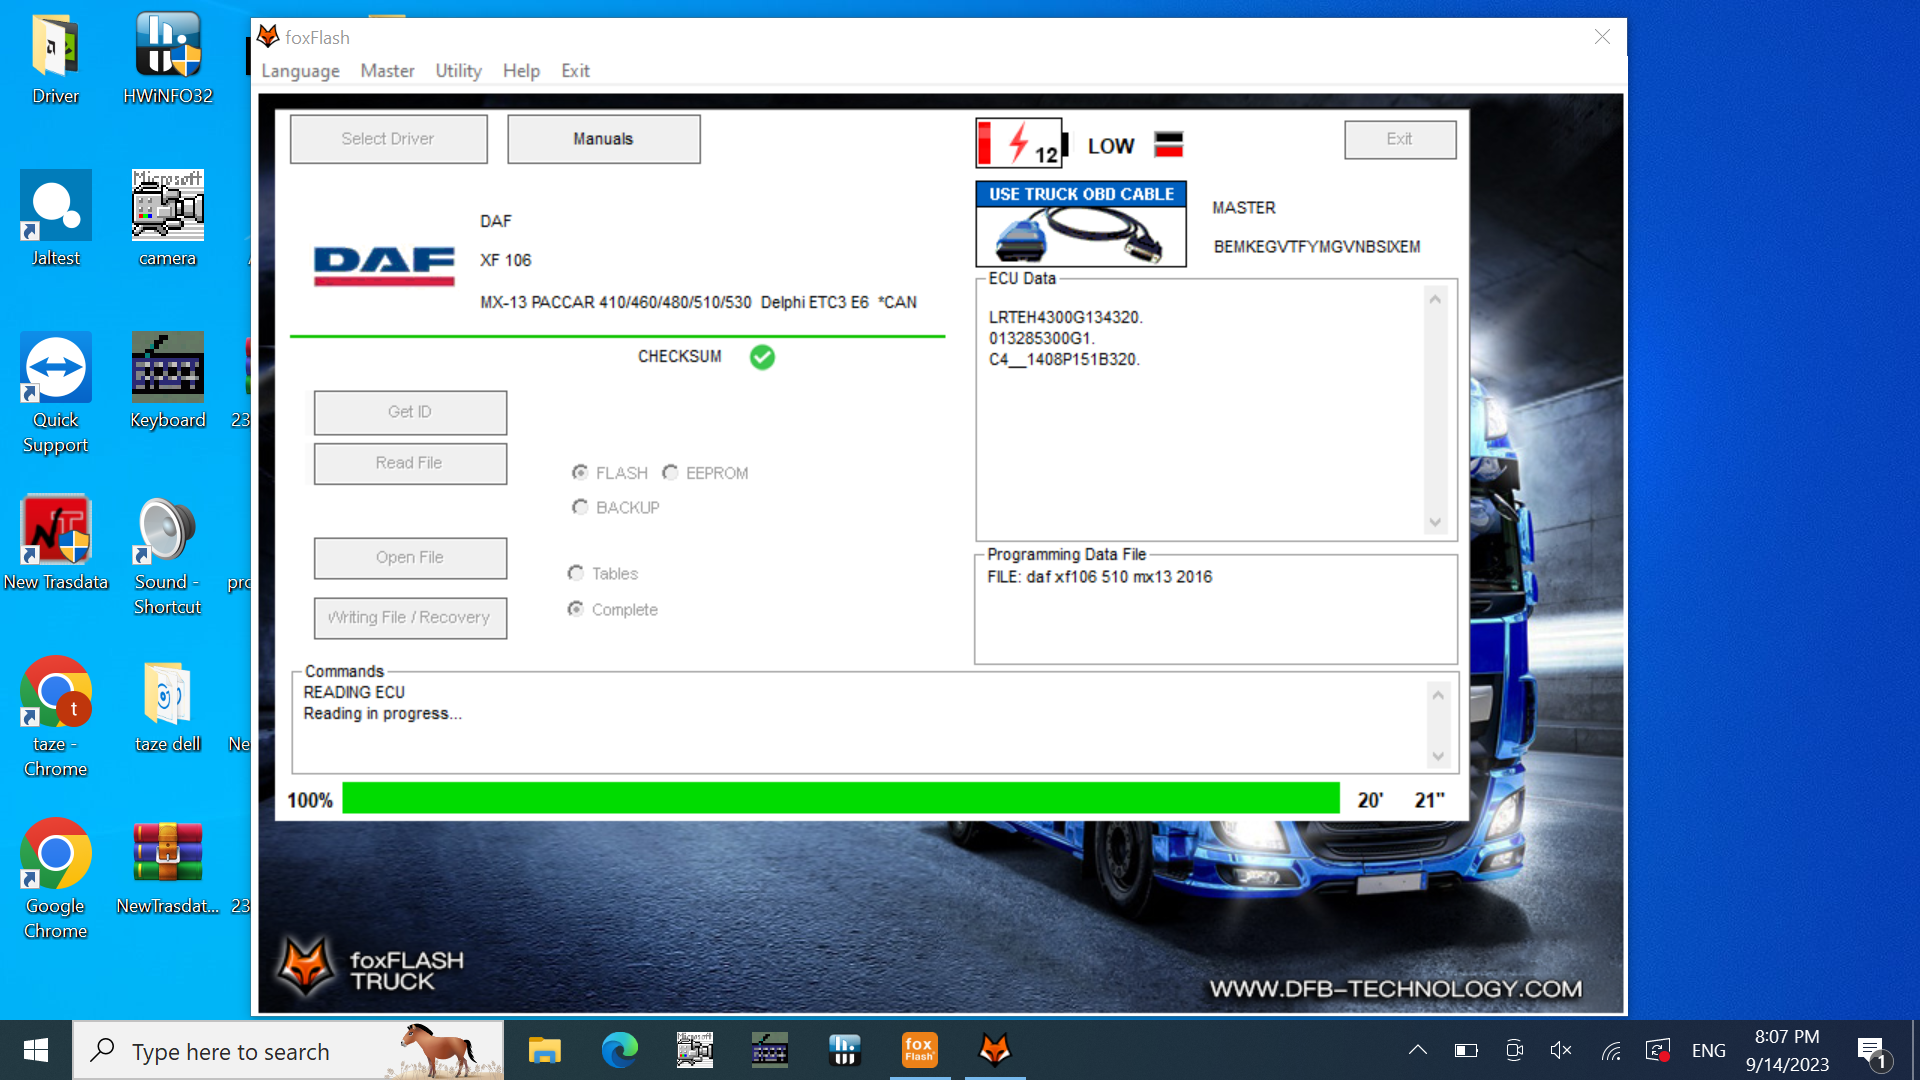This screenshot has height=1080, width=1920.
Task: Click the green checksum checkmark icon
Action: pyautogui.click(x=762, y=357)
